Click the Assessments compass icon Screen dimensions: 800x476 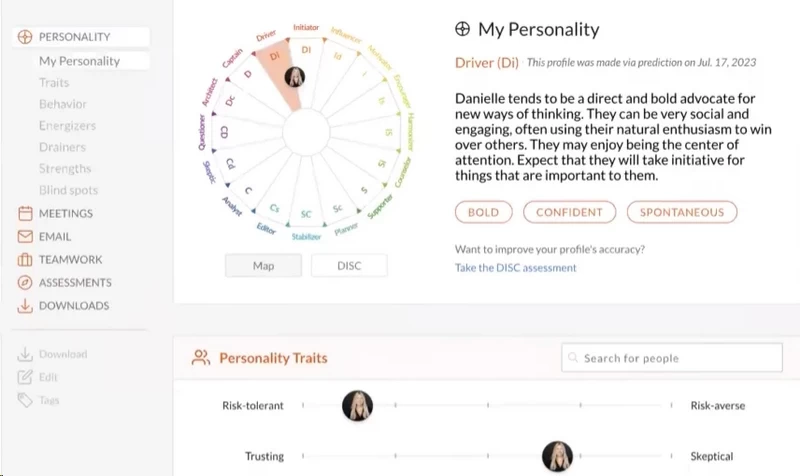point(25,282)
